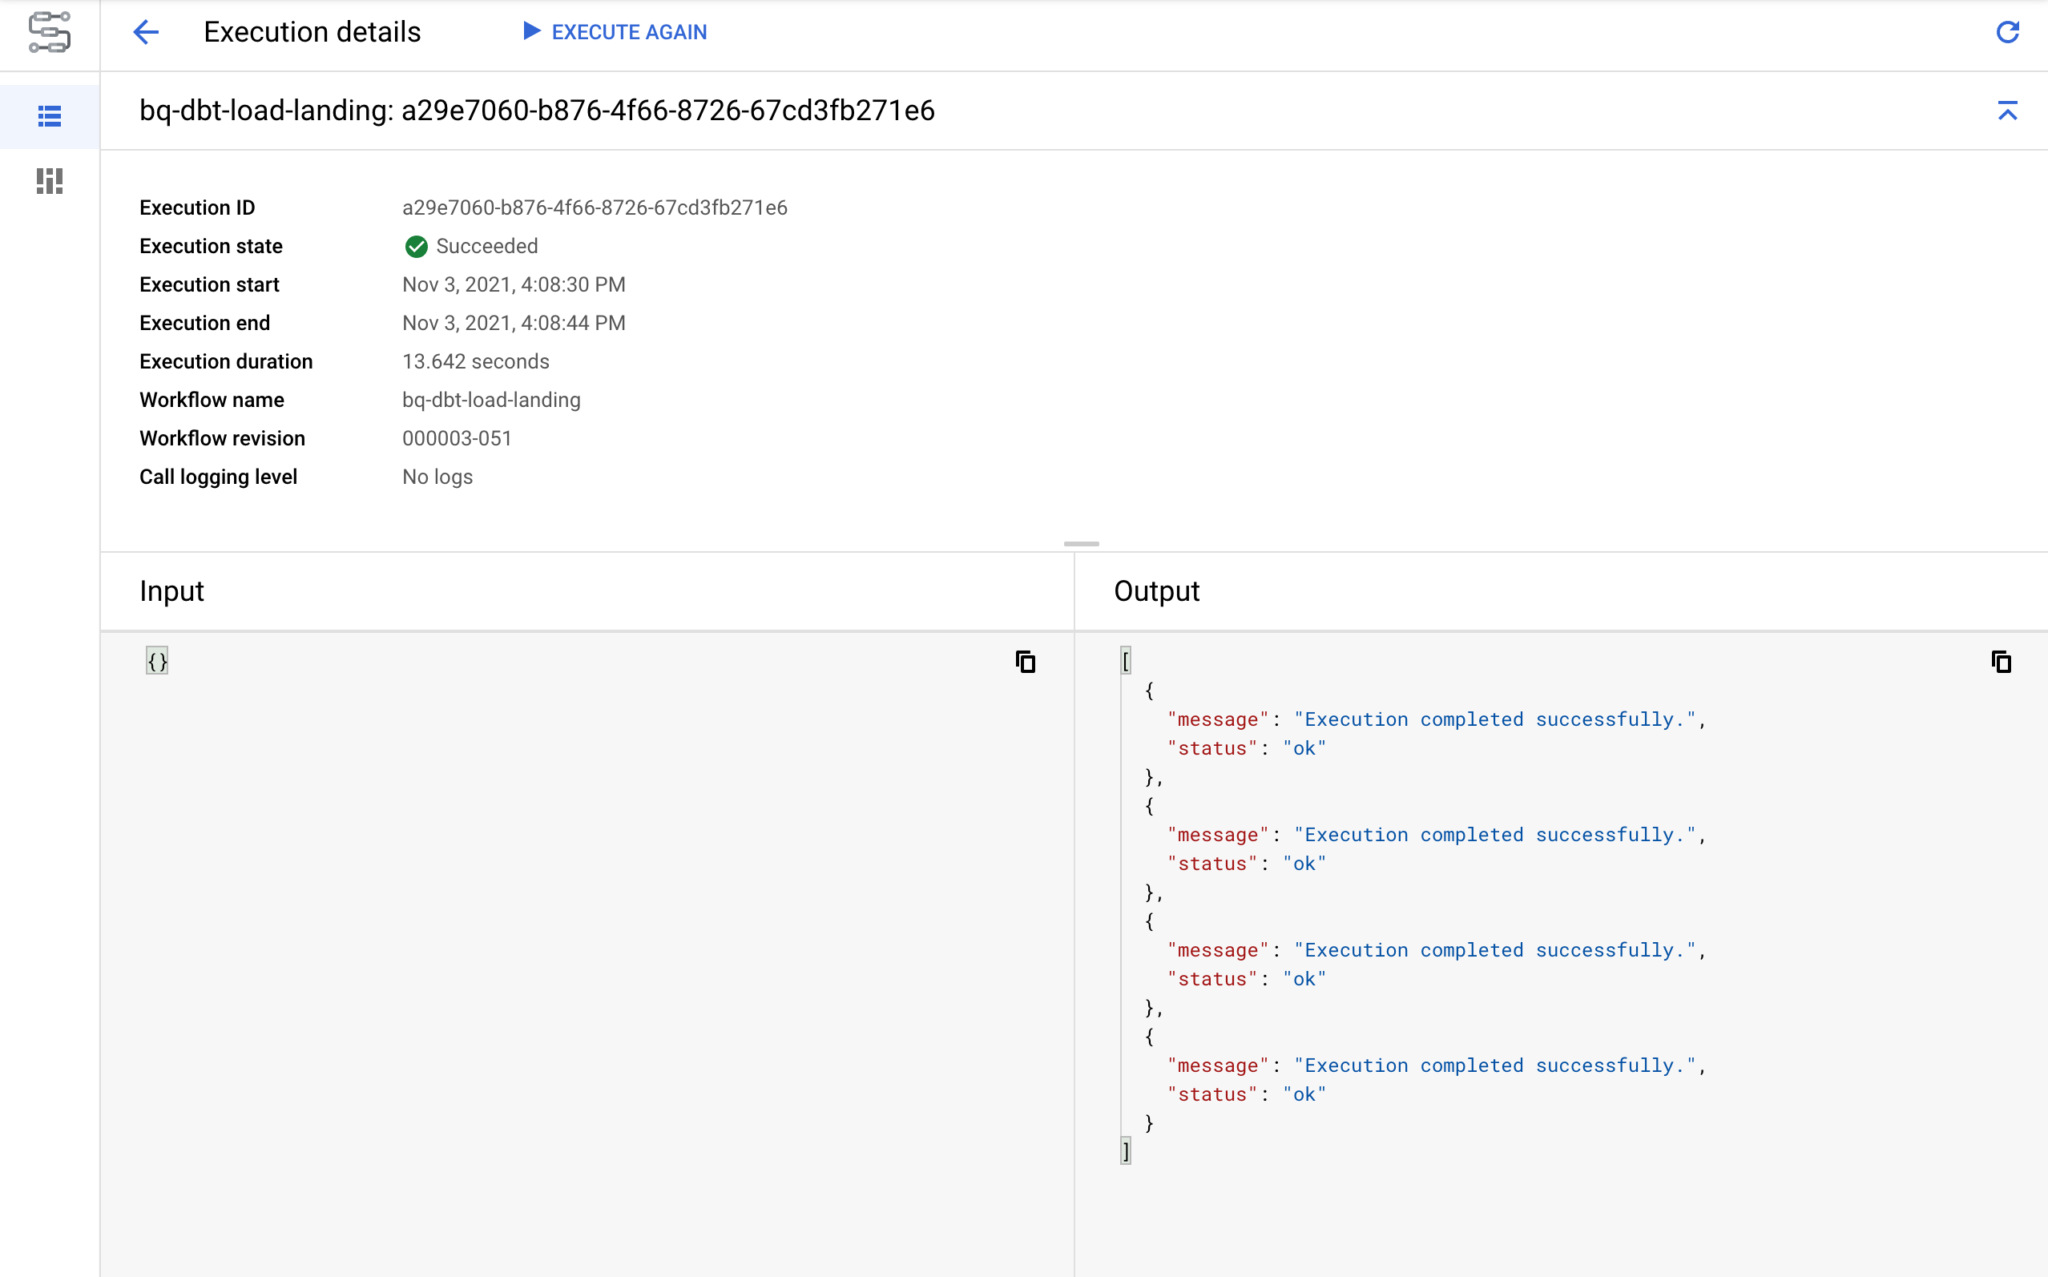Collapse the Output JSON array bracket
2048x1277 pixels.
[x=1126, y=659]
